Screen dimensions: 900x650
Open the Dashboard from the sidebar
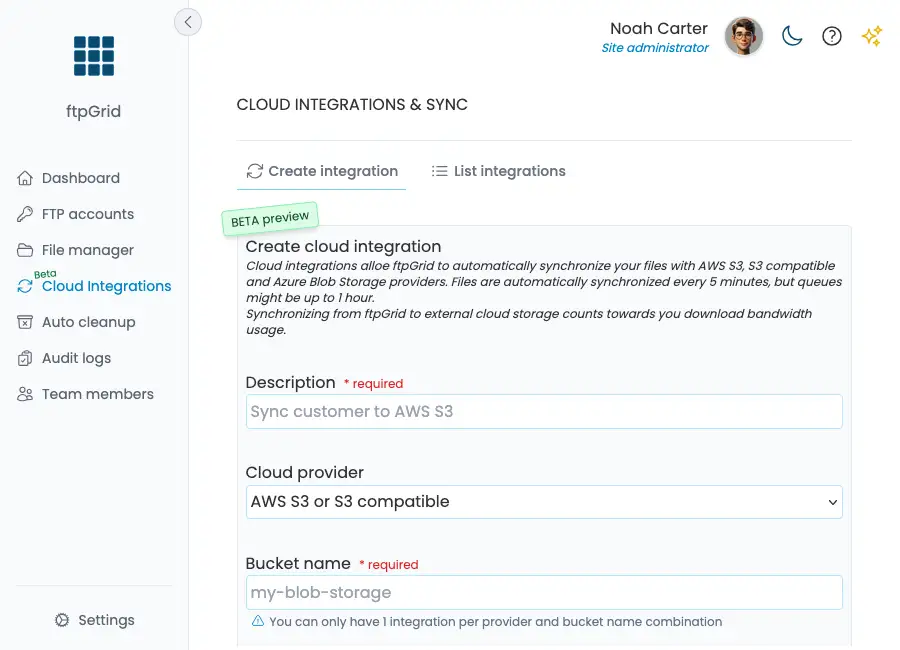click(x=81, y=178)
